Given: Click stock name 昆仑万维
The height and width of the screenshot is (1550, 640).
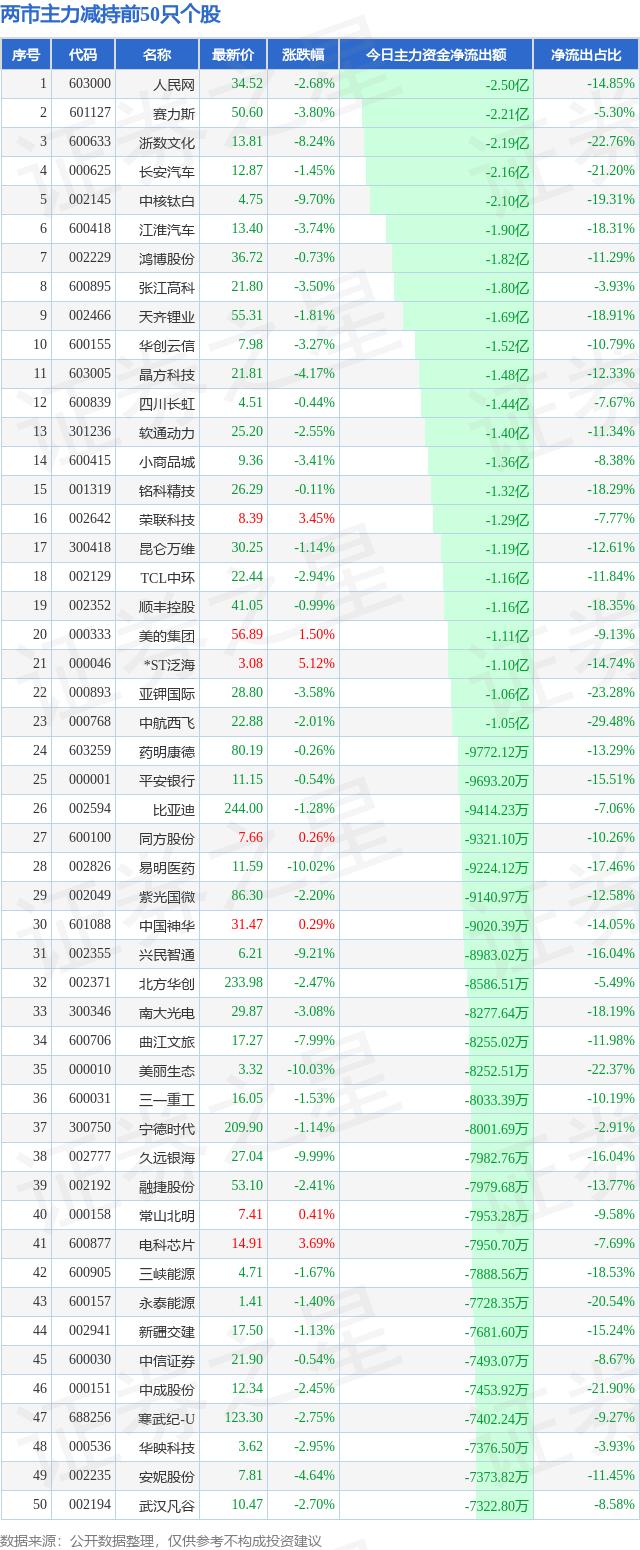Looking at the screenshot, I should point(167,548).
